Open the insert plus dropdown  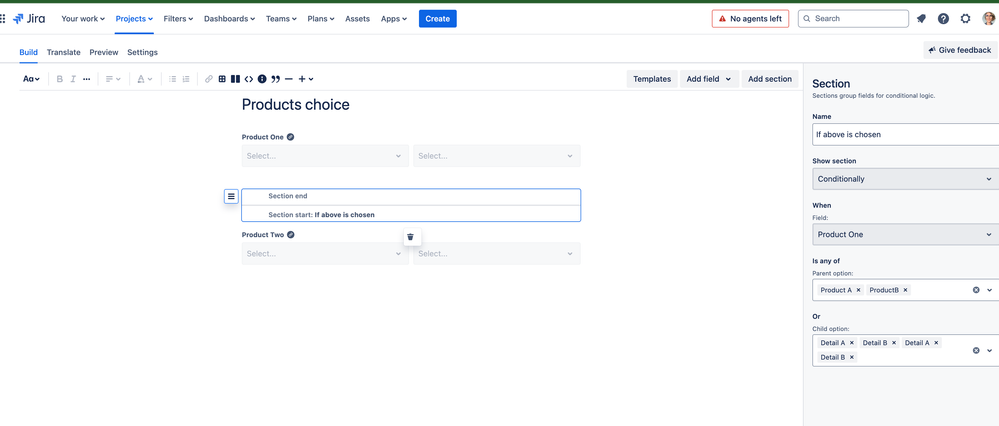306,79
